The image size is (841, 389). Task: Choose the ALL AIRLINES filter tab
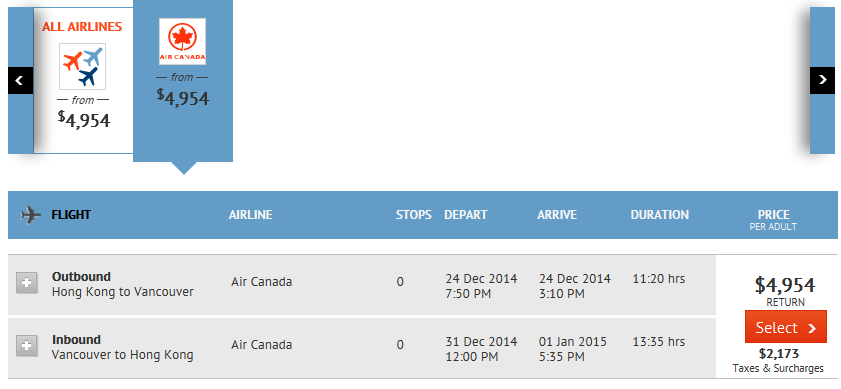coord(83,80)
